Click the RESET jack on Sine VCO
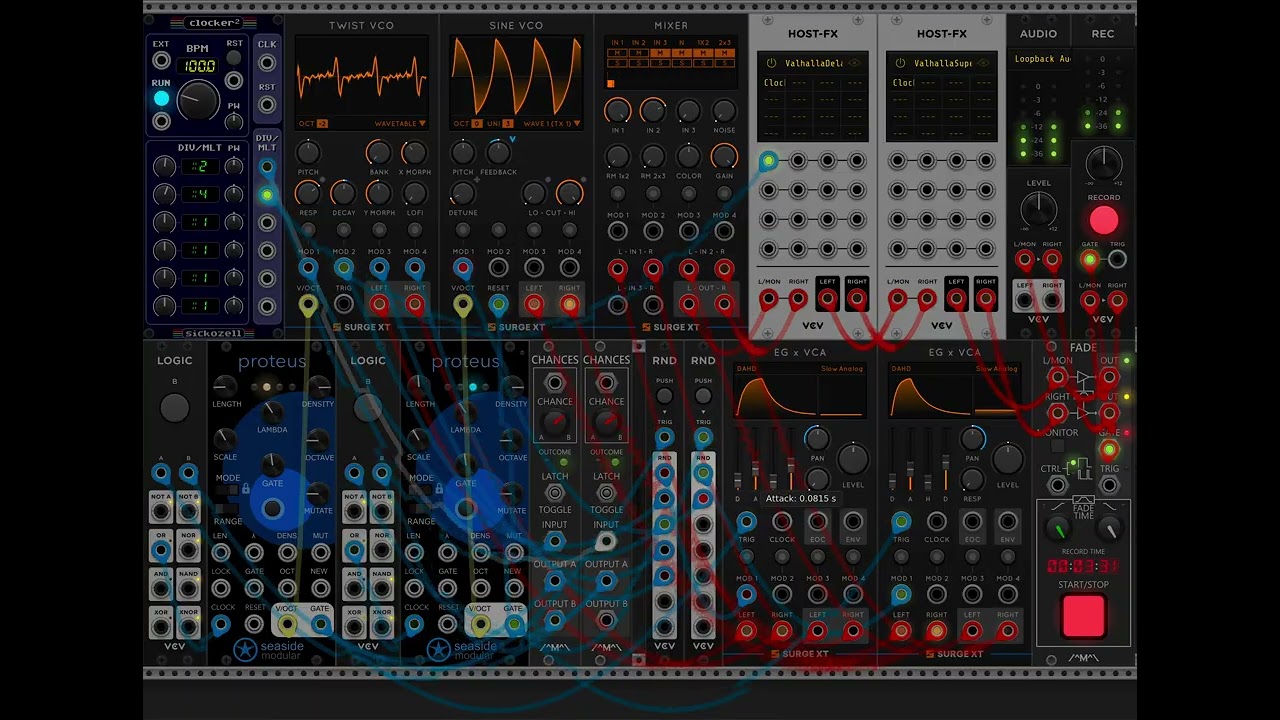The width and height of the screenshot is (1280, 720). click(498, 304)
